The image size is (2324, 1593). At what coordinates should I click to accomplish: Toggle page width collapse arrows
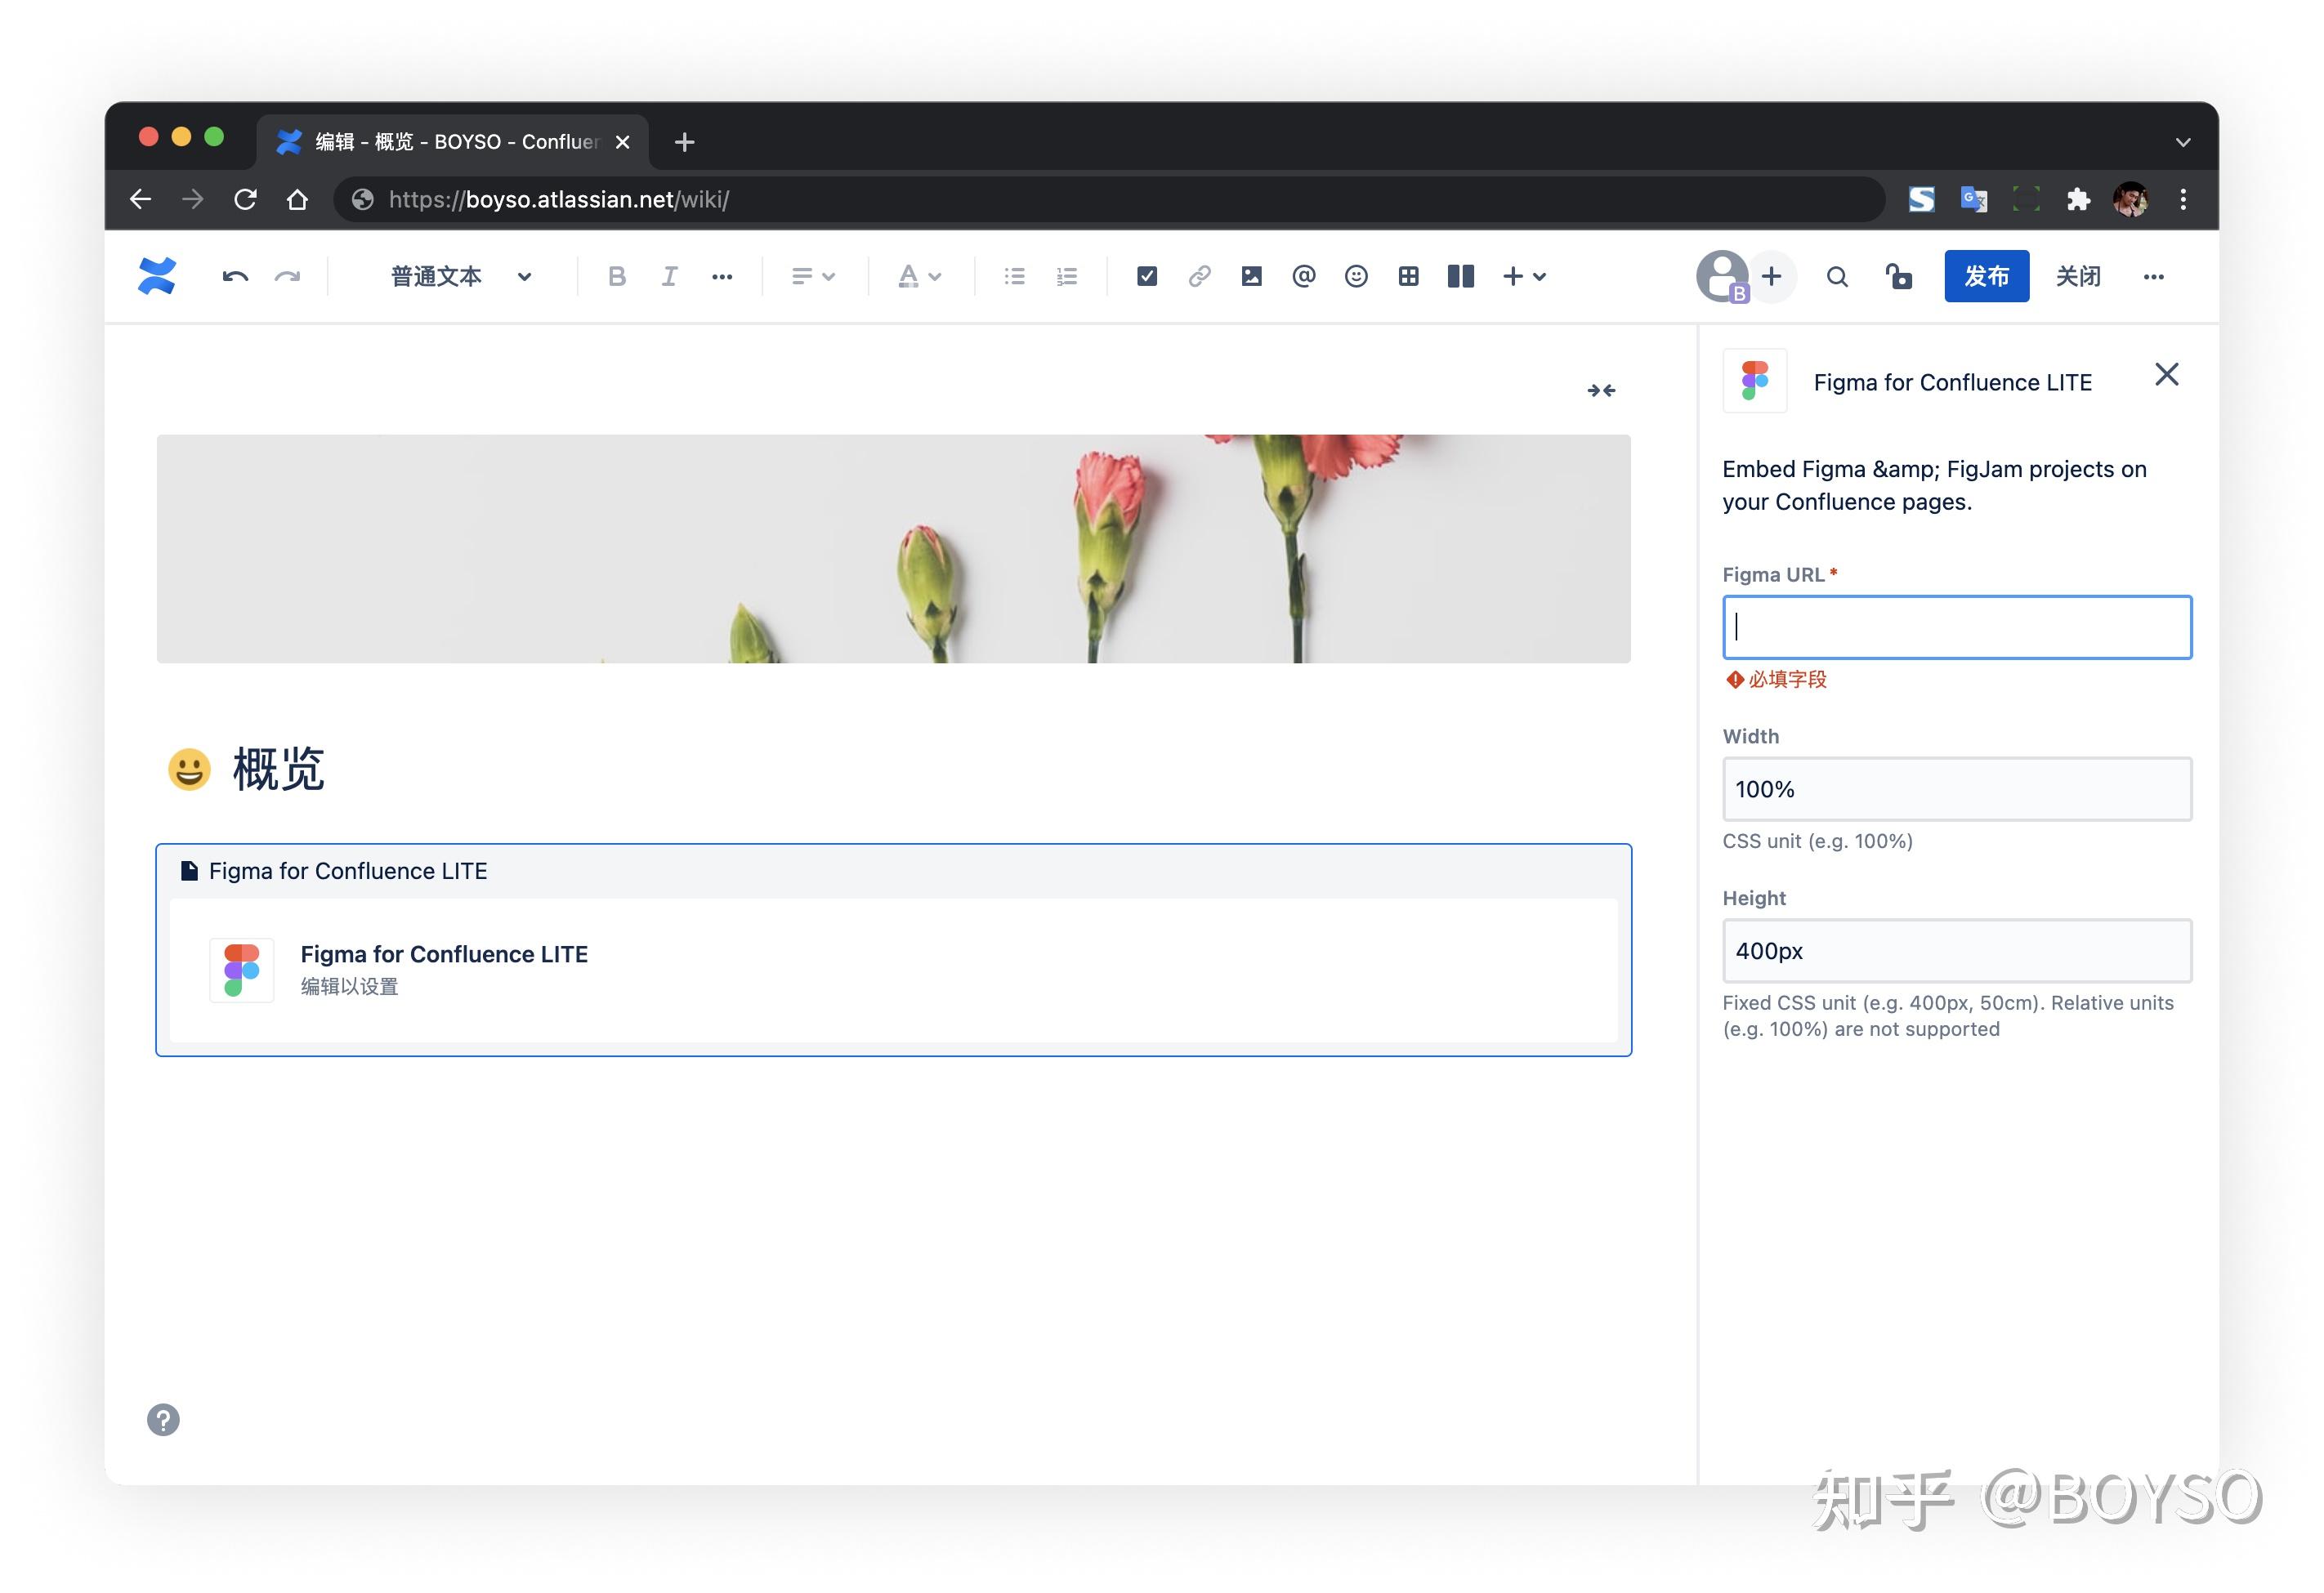1600,391
